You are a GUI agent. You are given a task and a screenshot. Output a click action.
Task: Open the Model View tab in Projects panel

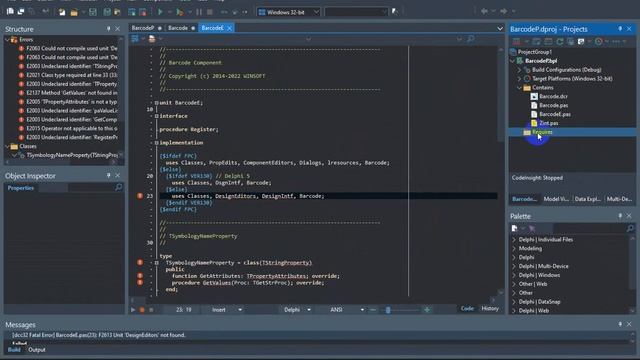click(556, 199)
